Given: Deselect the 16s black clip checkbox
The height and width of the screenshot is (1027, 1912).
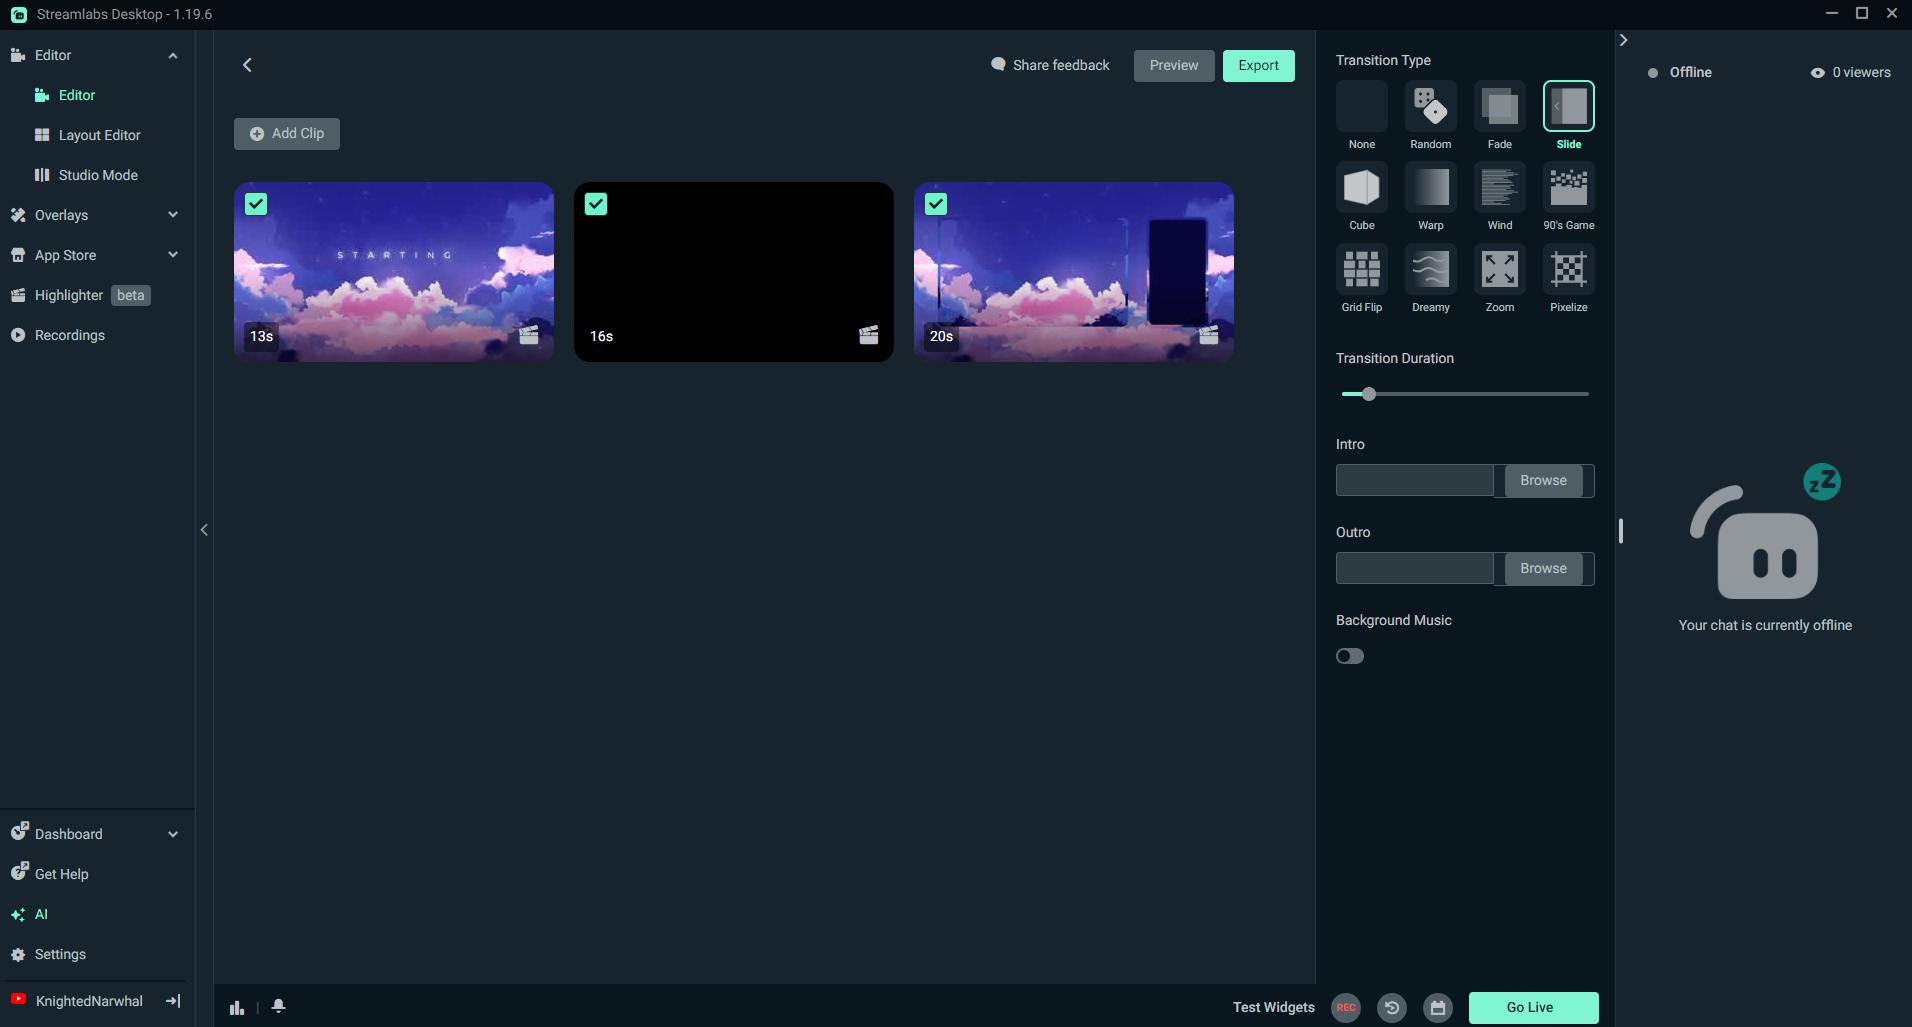Looking at the screenshot, I should tap(596, 204).
